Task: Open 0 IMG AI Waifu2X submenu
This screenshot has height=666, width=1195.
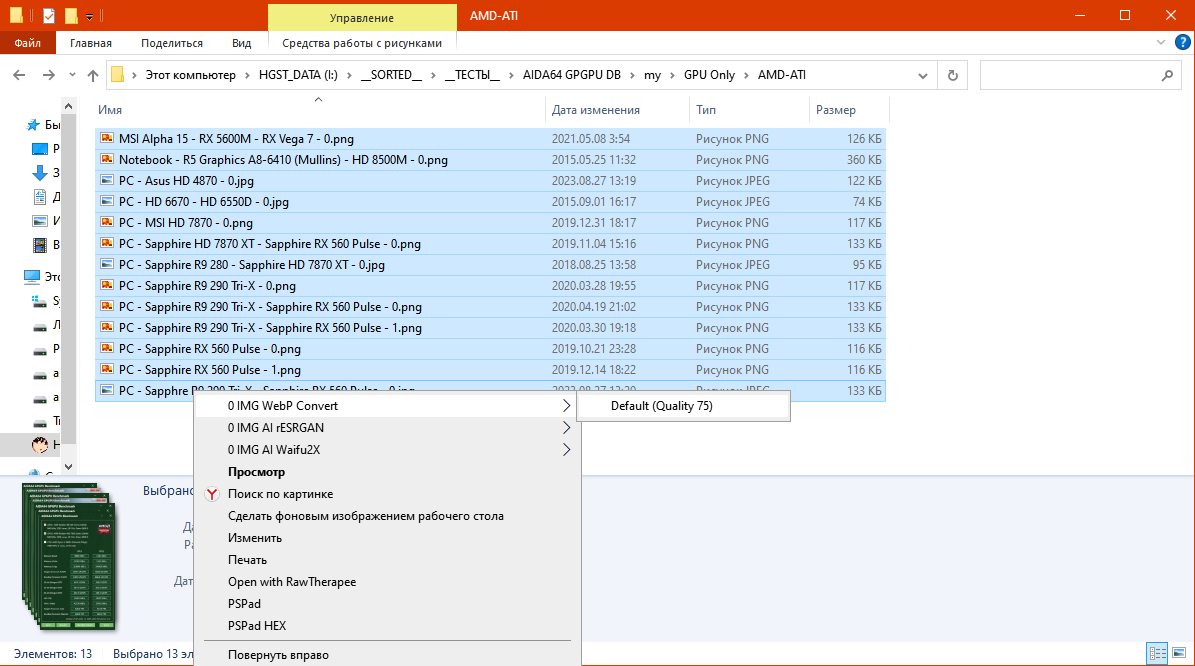Action: pyautogui.click(x=387, y=450)
